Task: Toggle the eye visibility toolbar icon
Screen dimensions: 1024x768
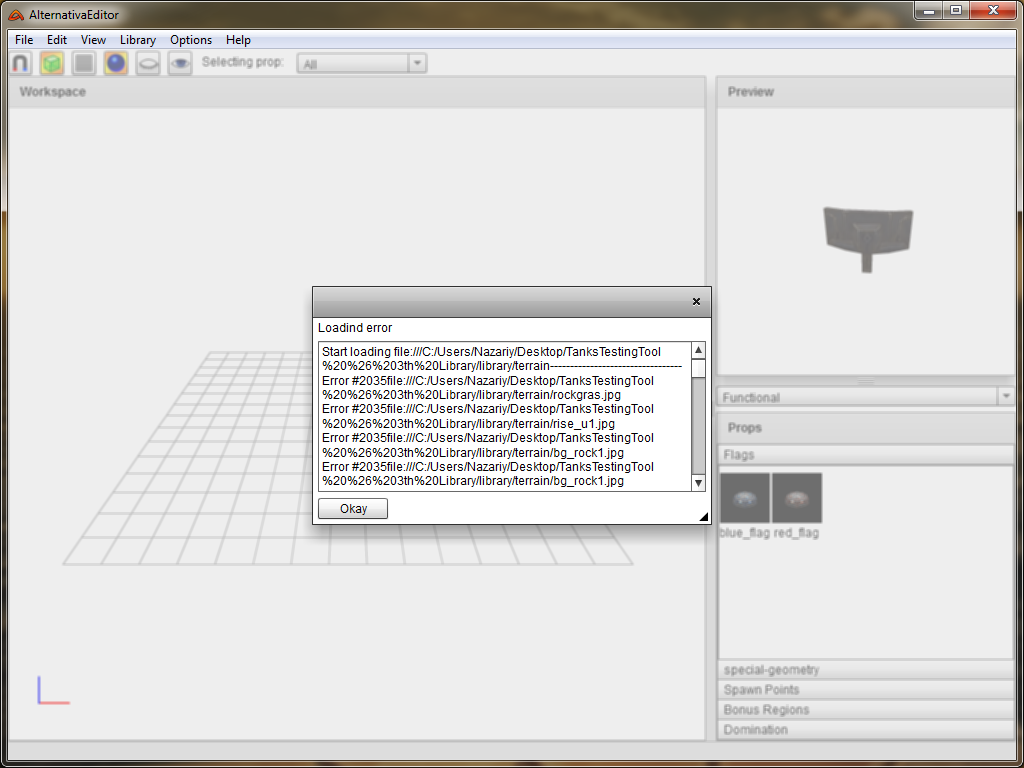Action: [x=180, y=63]
